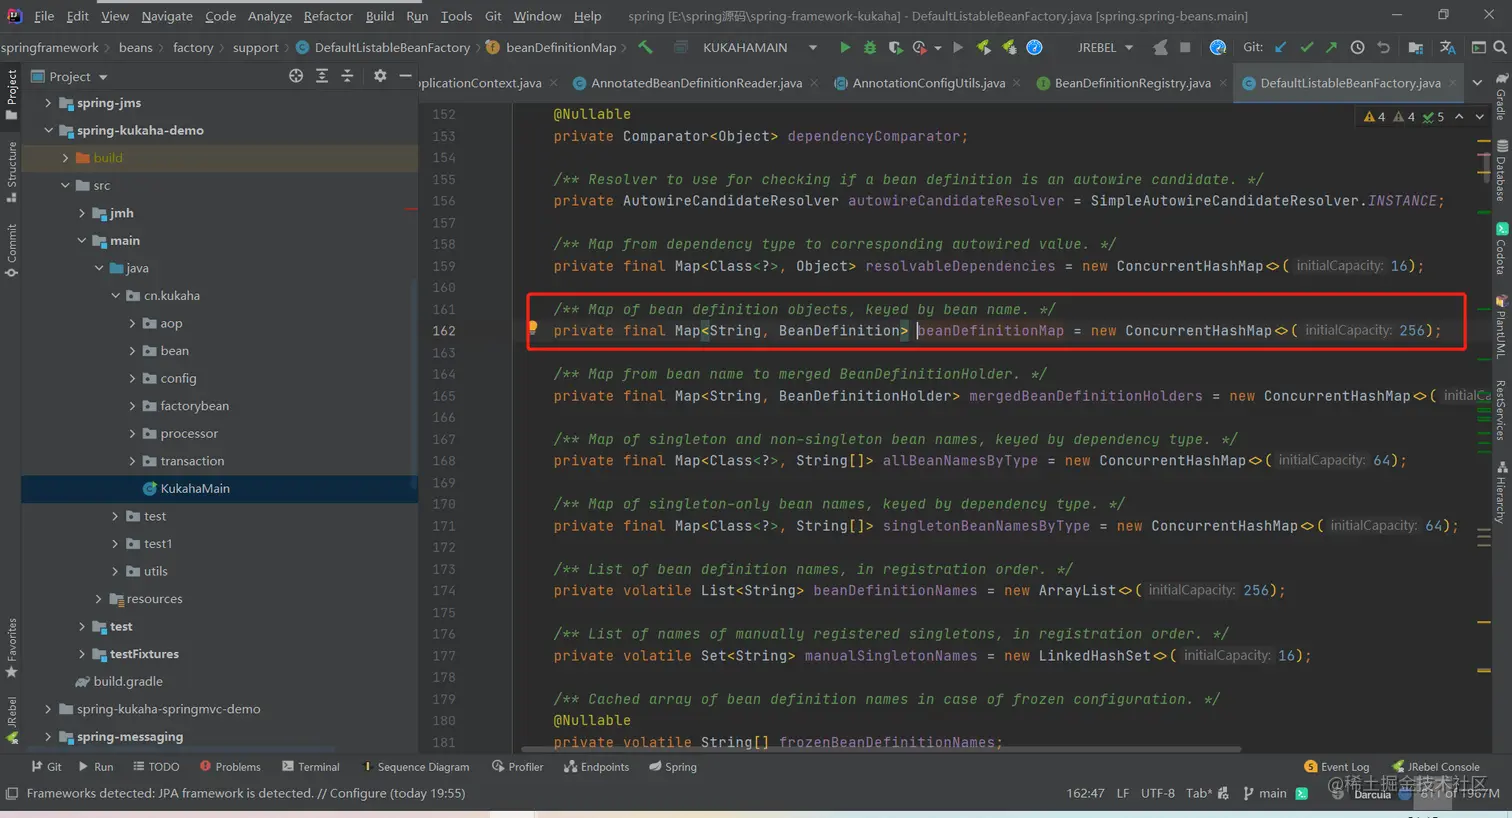Click the Debug bug icon
This screenshot has height=818, width=1512.
869,47
